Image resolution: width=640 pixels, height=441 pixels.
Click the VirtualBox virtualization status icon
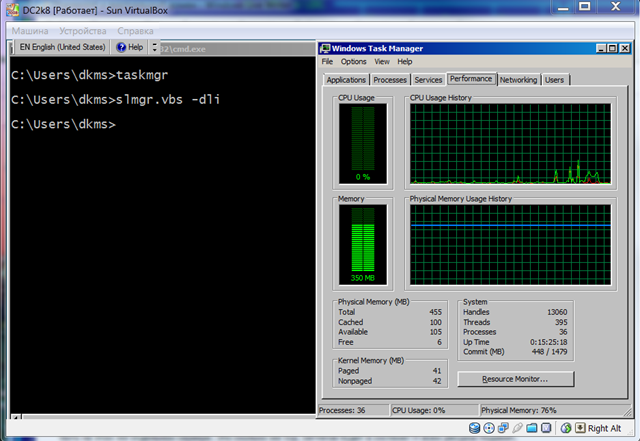pos(546,428)
